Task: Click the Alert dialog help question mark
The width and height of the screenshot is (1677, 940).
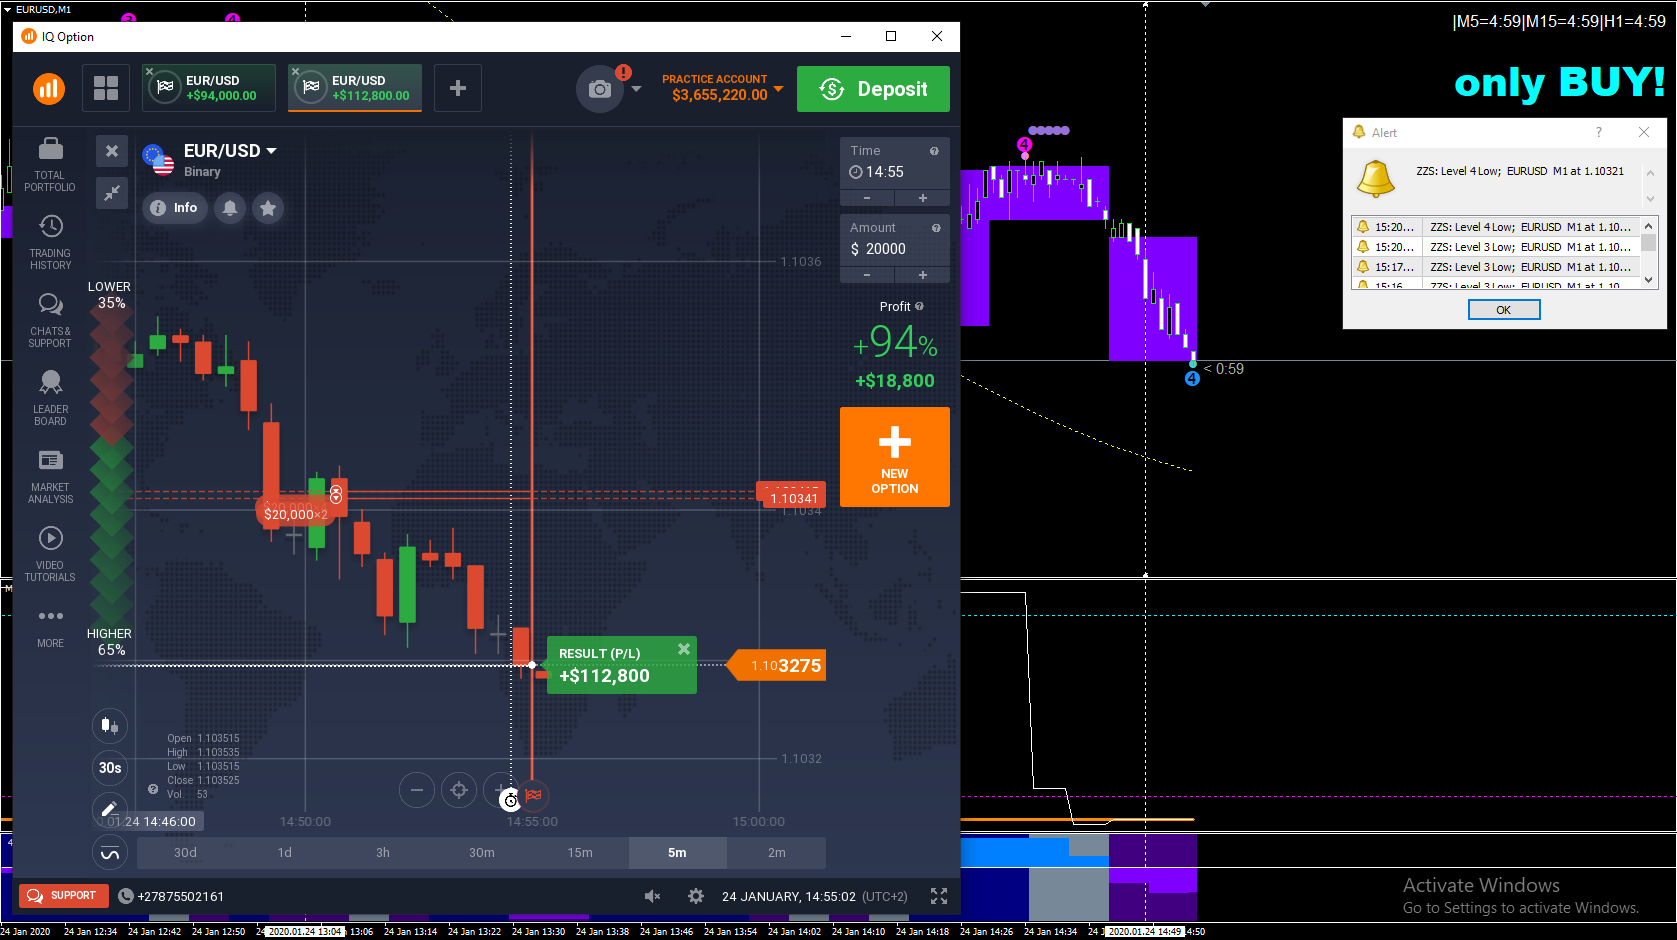Action: coord(1599,132)
